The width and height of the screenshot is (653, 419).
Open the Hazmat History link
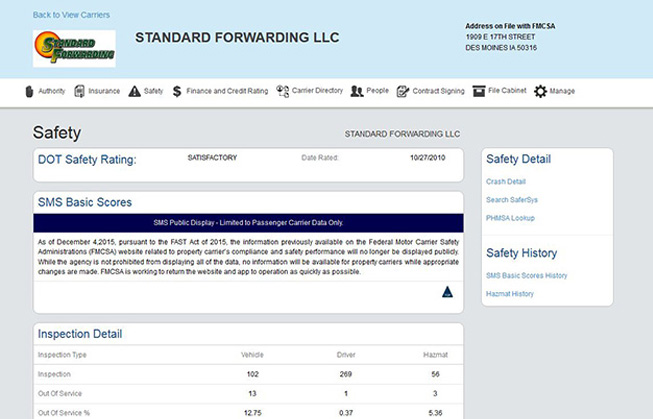point(510,294)
